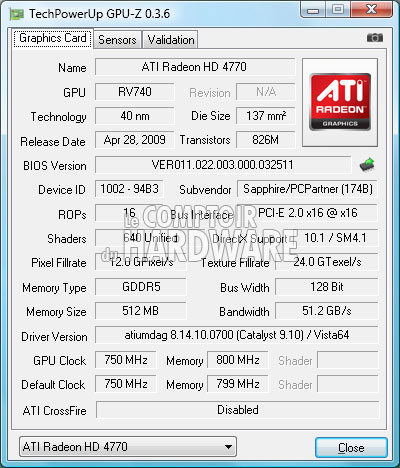
Task: Click the GPU Clock 750 MHz field
Action: tap(126, 360)
